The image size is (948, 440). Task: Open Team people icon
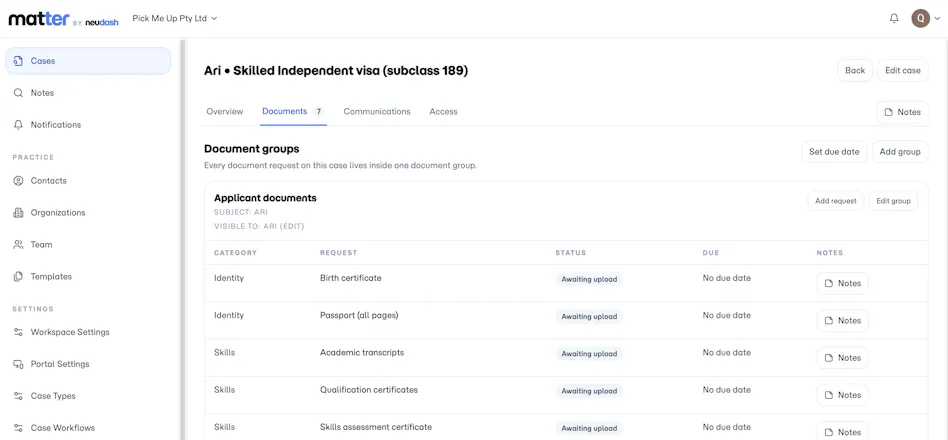click(x=18, y=245)
